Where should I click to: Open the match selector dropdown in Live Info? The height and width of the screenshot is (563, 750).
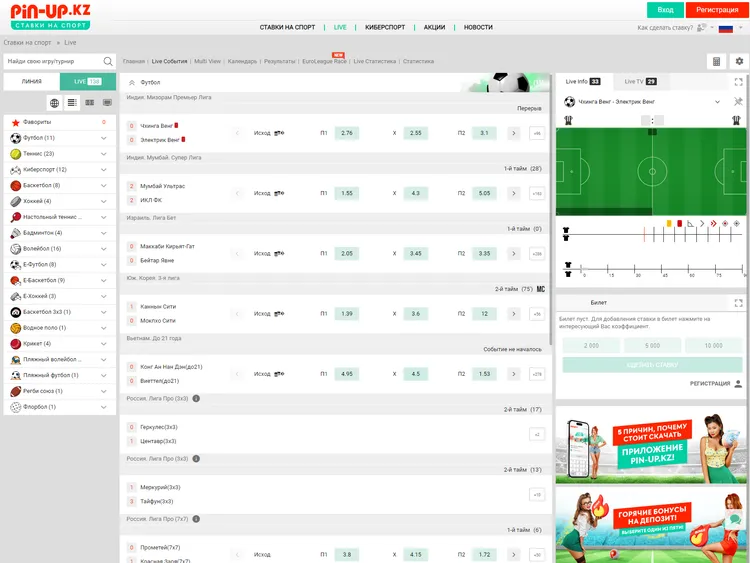717,101
